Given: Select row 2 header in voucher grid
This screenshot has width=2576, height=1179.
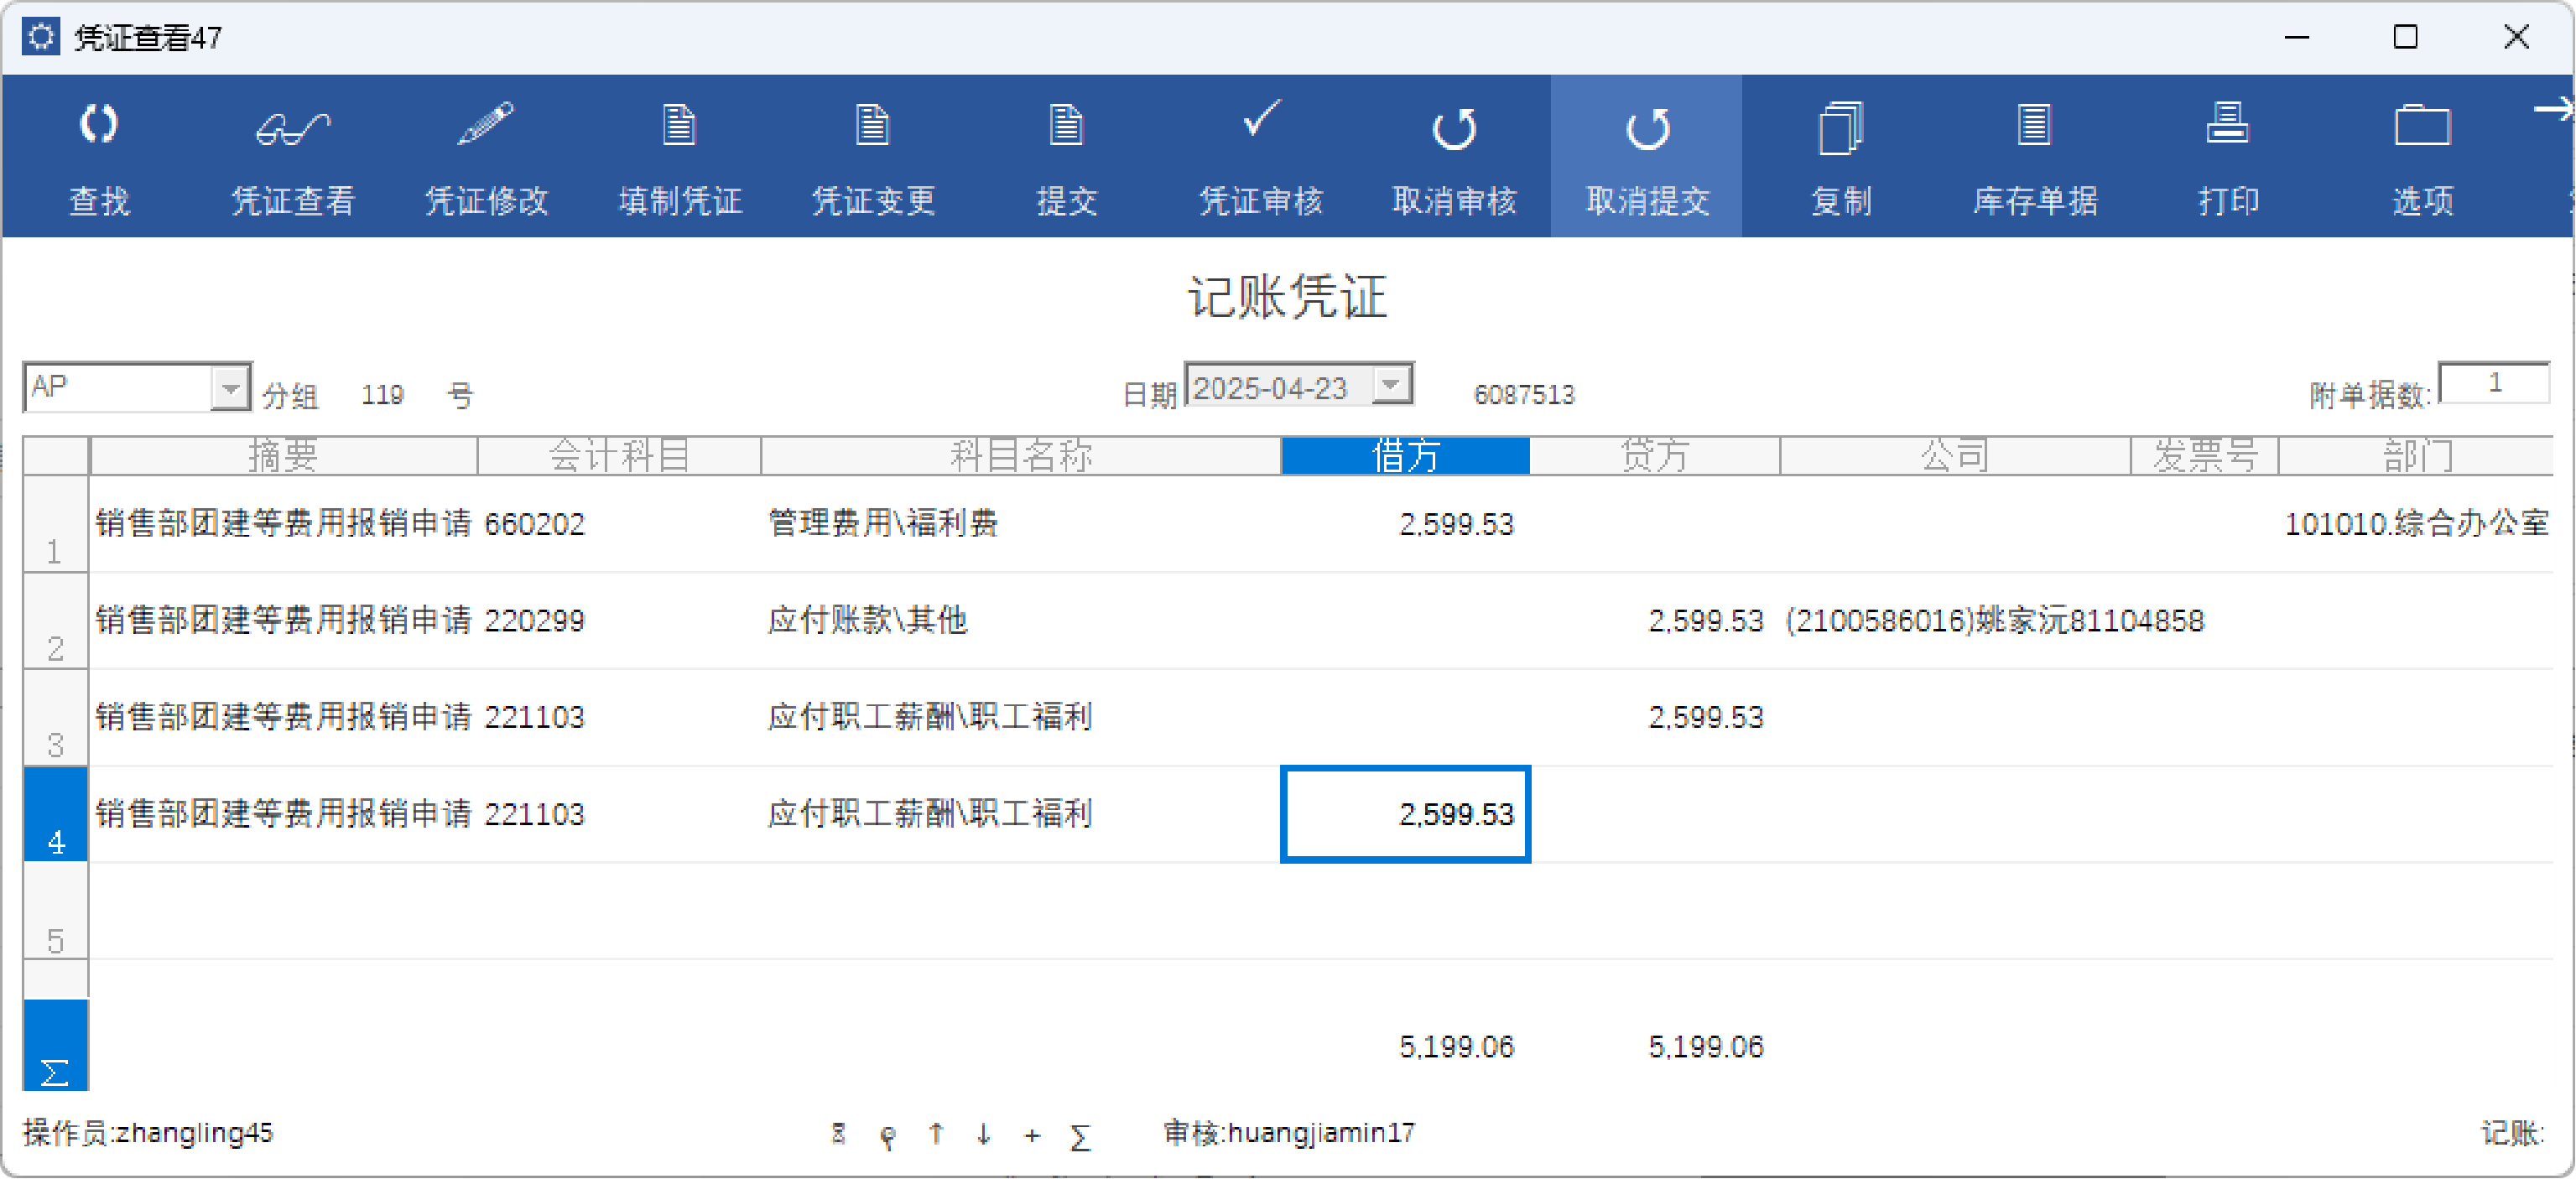Looking at the screenshot, I should tap(55, 621).
